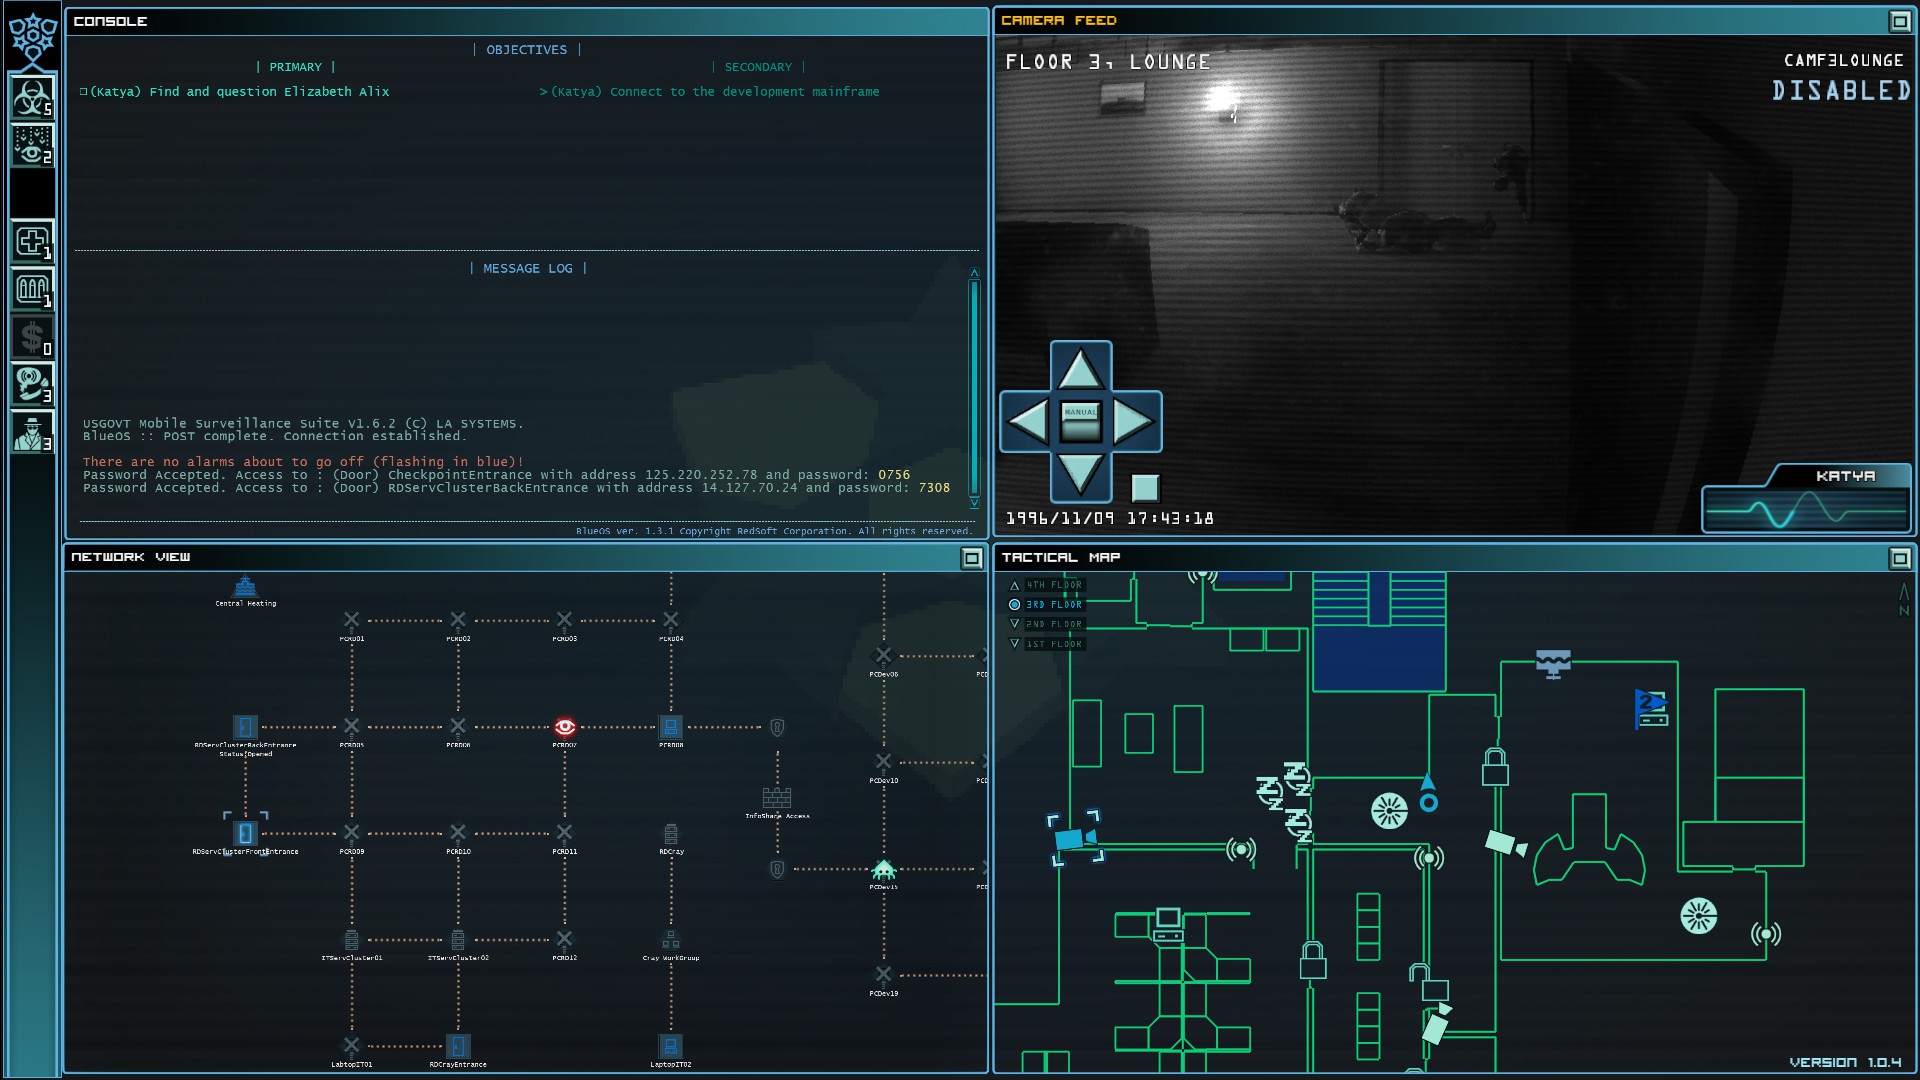Screen dimensions: 1920x1080
Task: Switch the map to 1ST FLOOR
Action: pyautogui.click(x=1045, y=644)
